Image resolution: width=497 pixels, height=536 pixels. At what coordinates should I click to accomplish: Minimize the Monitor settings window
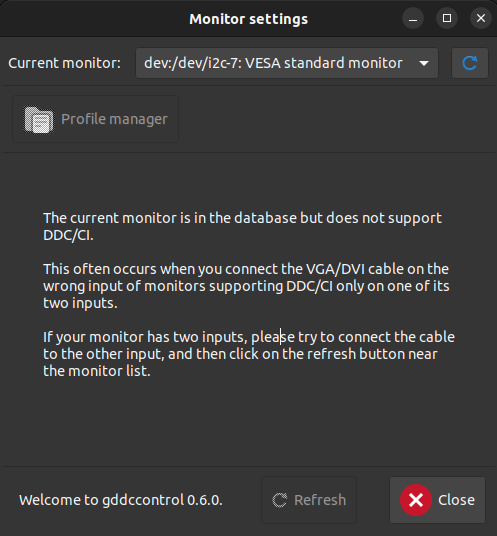[413, 18]
